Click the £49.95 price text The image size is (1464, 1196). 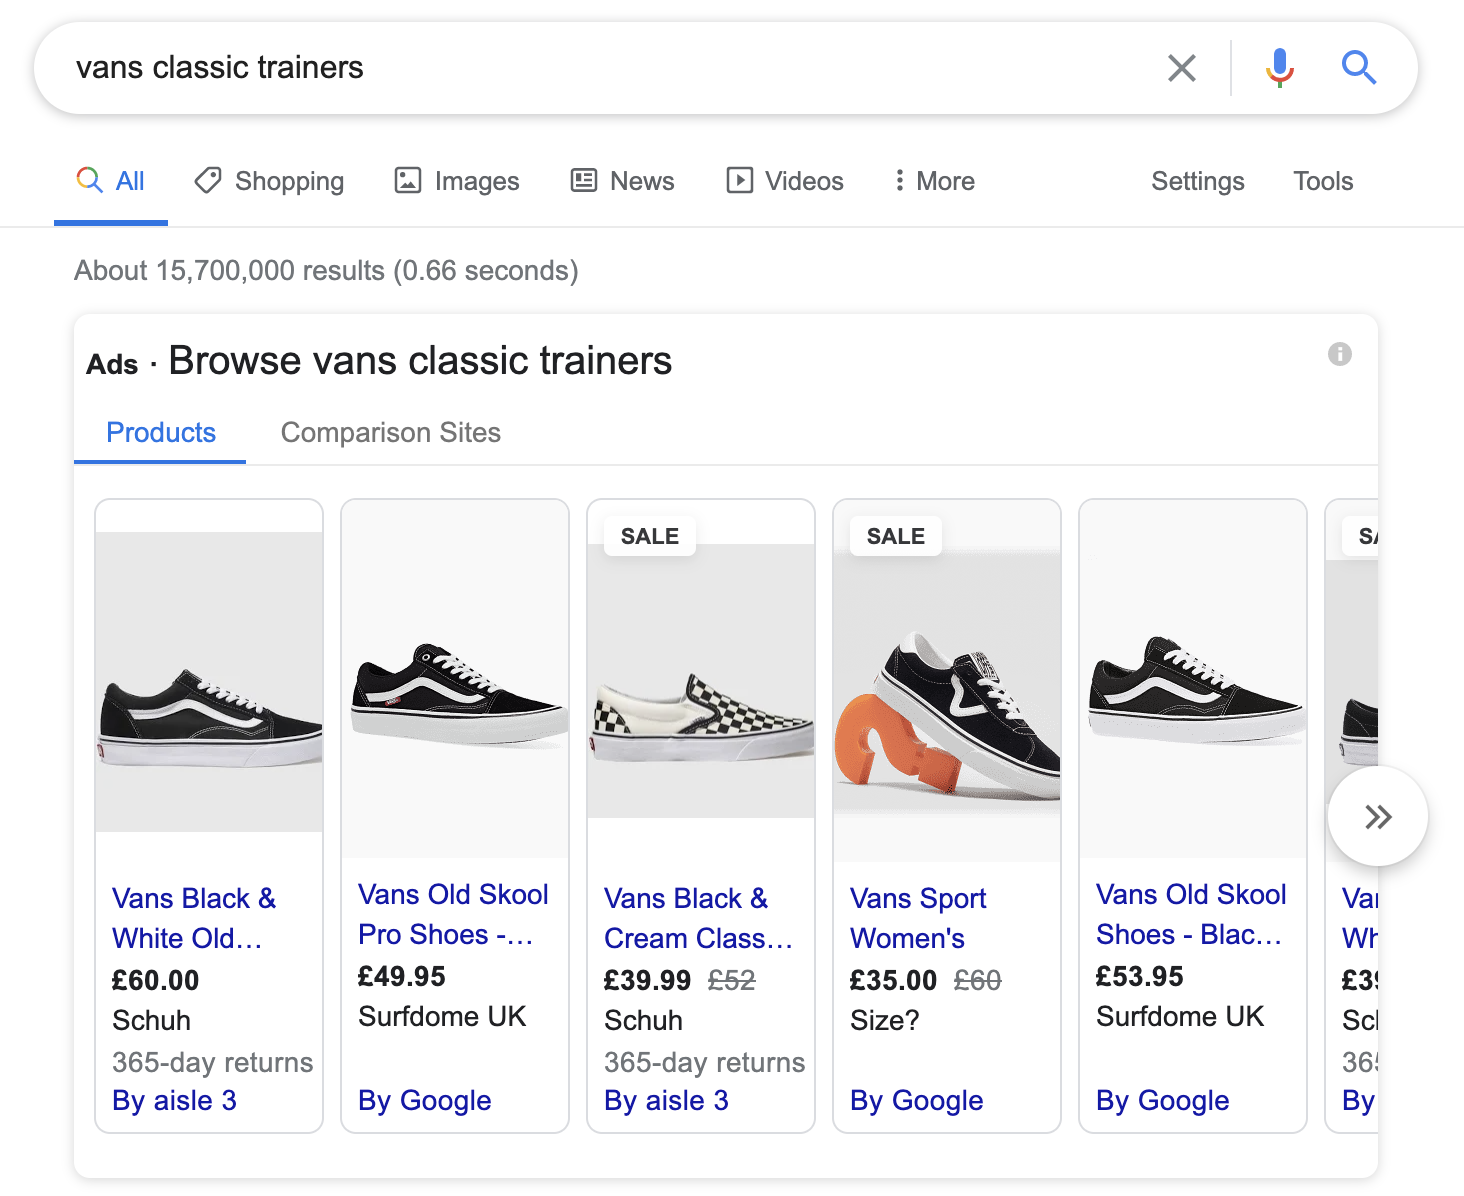pos(401,976)
